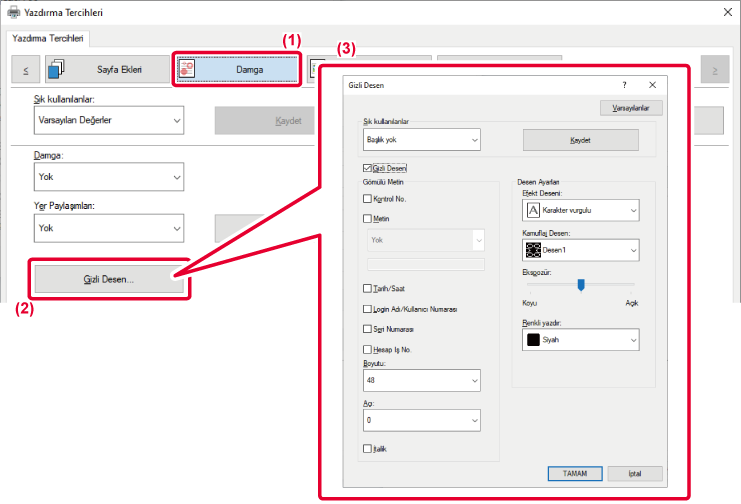The height and width of the screenshot is (504, 741).
Task: Click the Sayfa Ekleri tab icon
Action: [56, 70]
